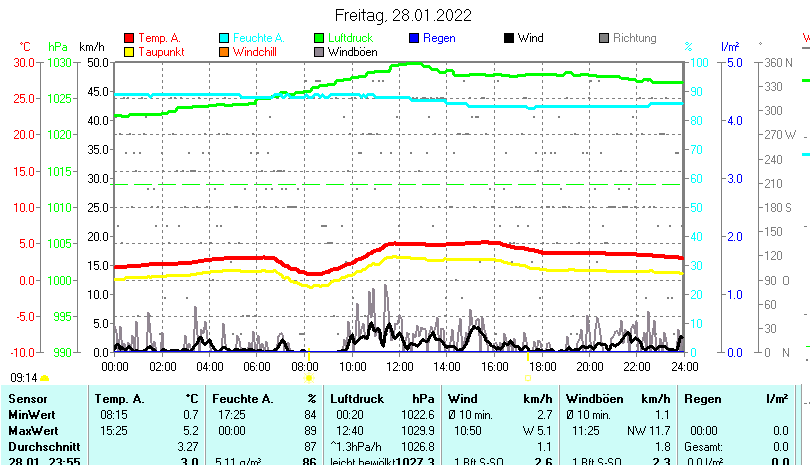The image size is (810, 465).
Task: Click the red Temp. A. legend swatch
Action: pyautogui.click(x=129, y=38)
